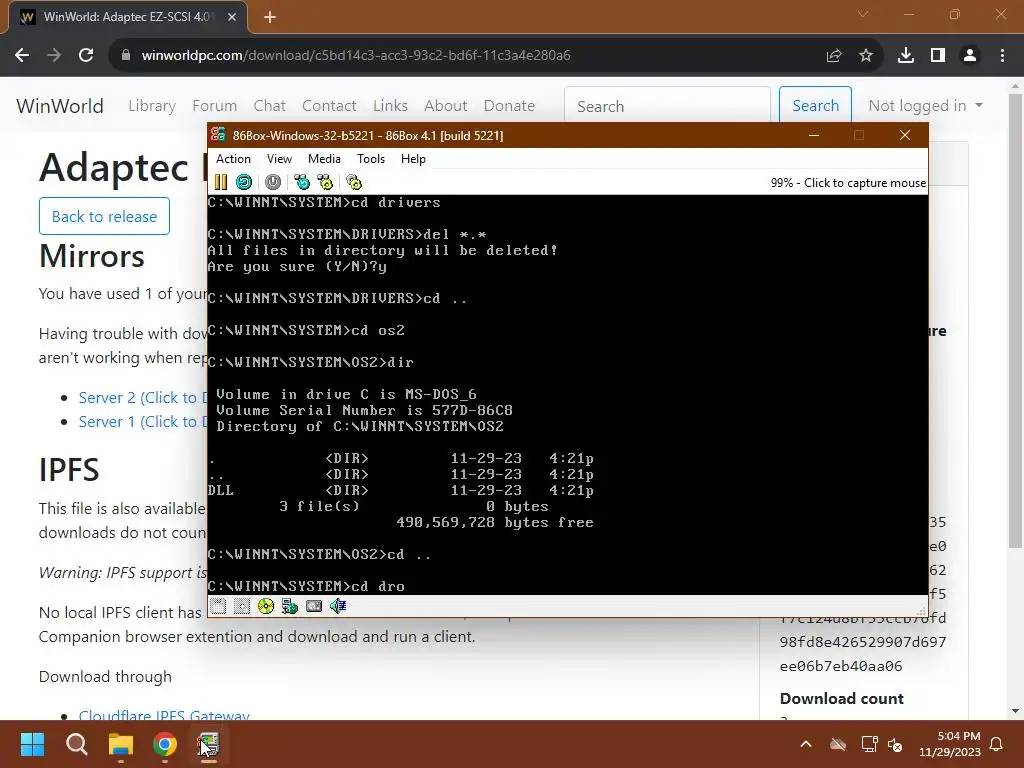Screen dimensions: 1024x768
Task: Open a new Chrome tab
Action: pos(270,17)
